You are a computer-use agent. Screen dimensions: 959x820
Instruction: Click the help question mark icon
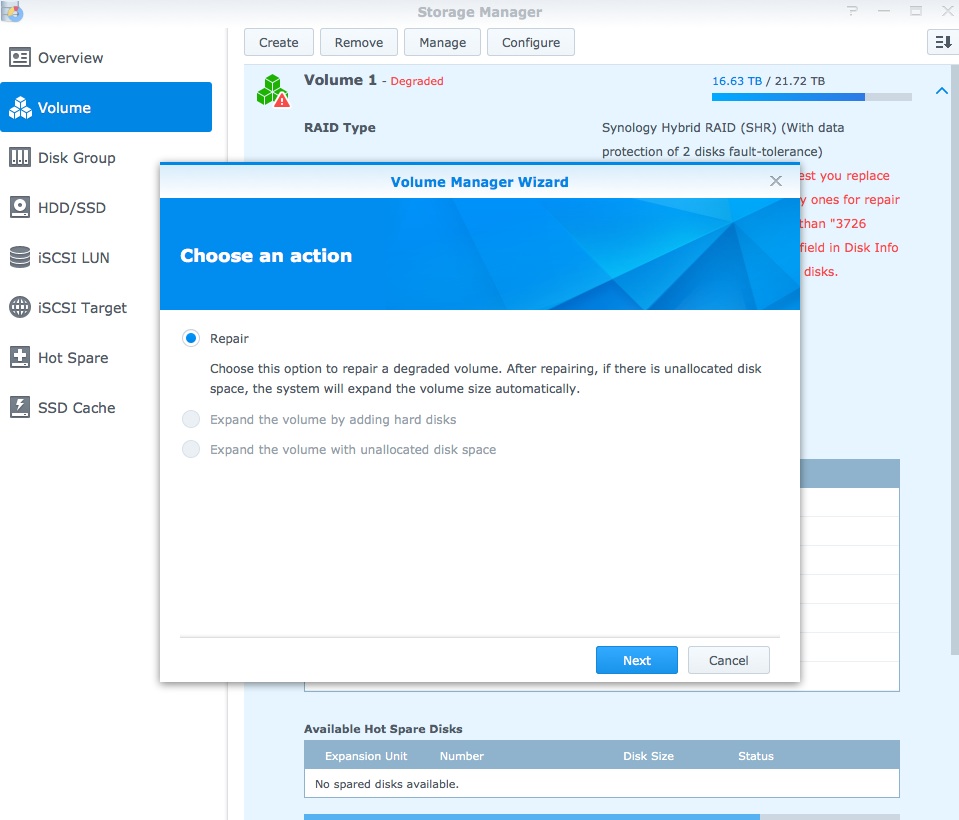tap(852, 11)
